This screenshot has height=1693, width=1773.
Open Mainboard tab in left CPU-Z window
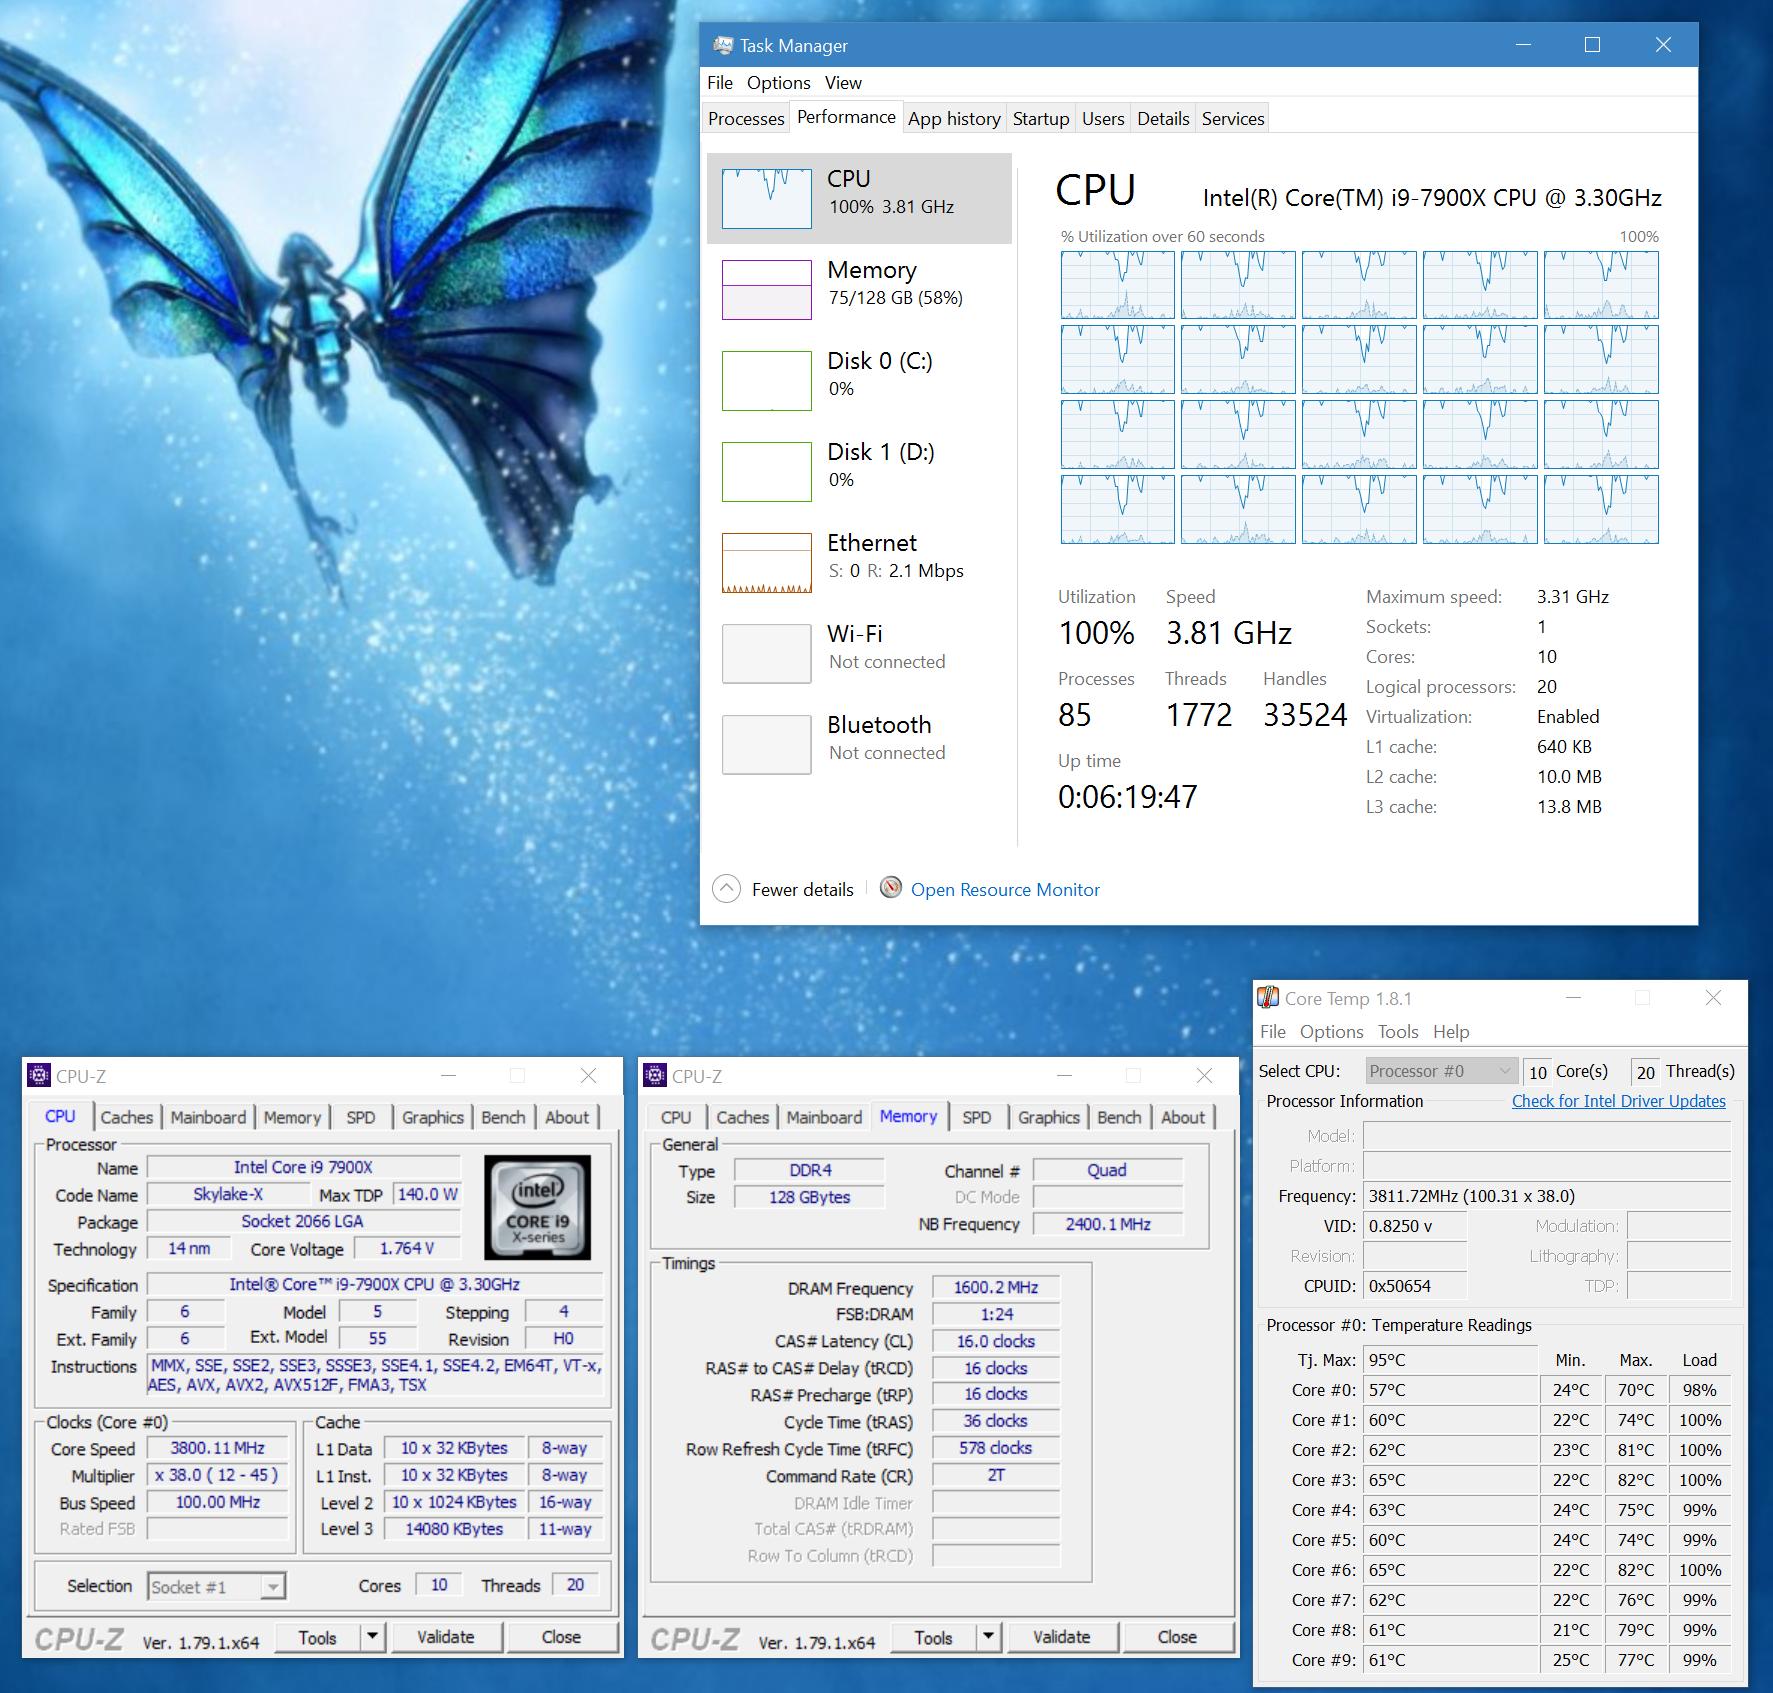point(208,1117)
